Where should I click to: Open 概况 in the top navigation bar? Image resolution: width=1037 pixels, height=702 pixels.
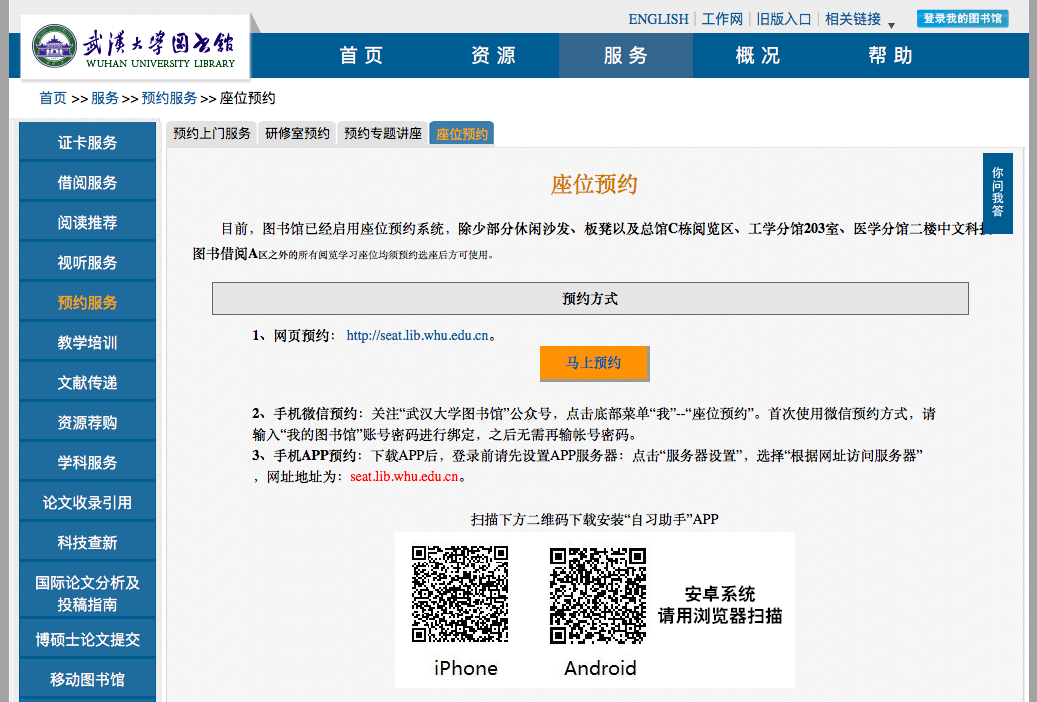click(758, 56)
